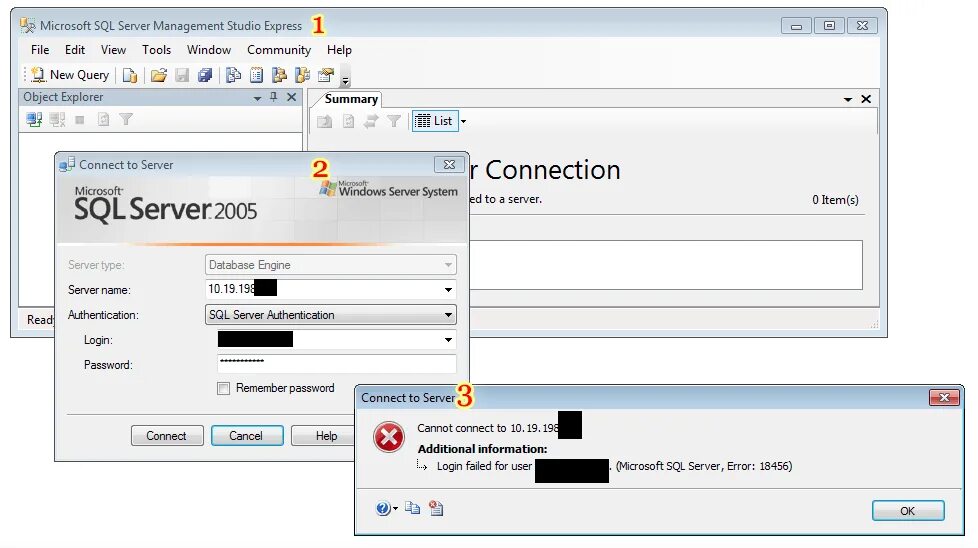Select the Summary tab
The width and height of the screenshot is (978, 548).
point(351,99)
